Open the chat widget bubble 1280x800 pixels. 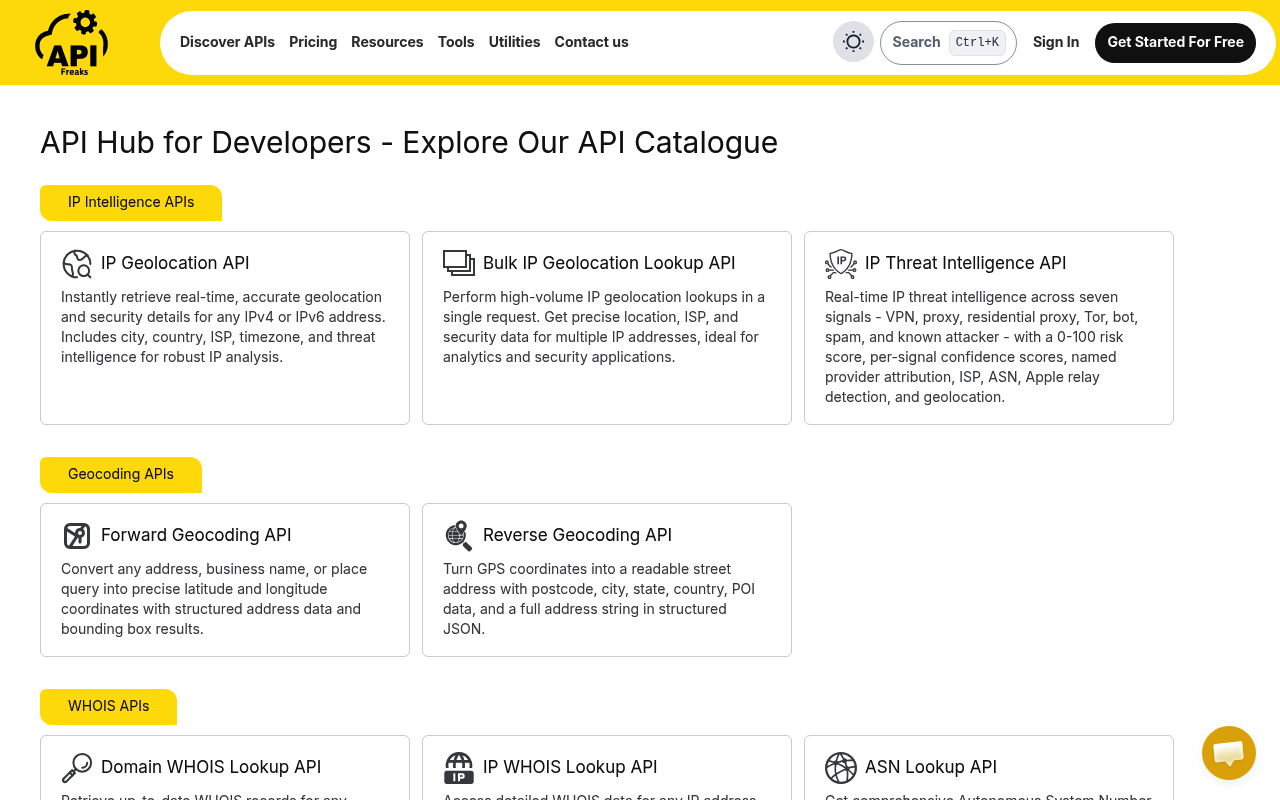1228,753
